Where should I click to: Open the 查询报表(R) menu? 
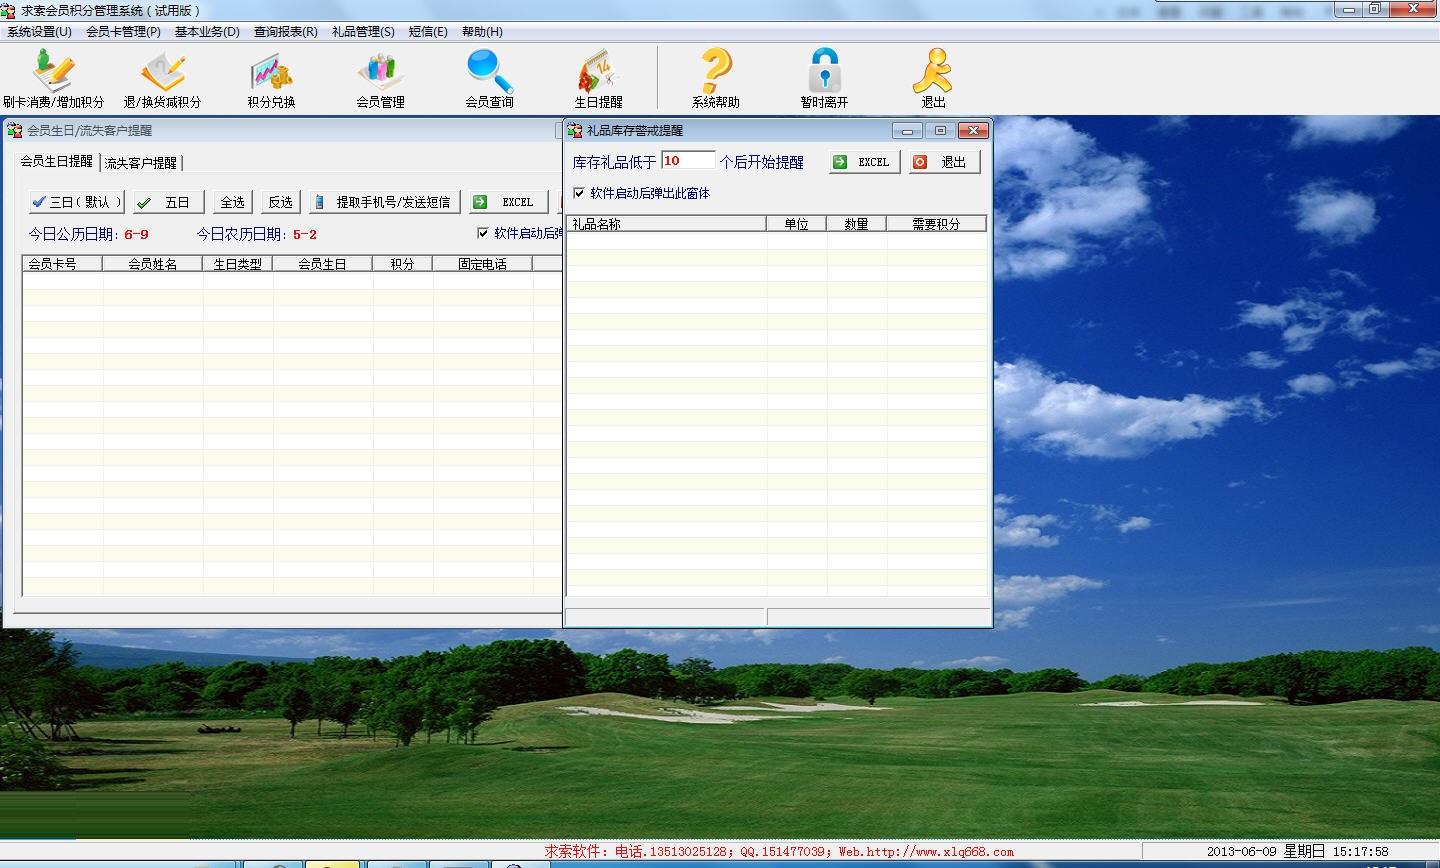pyautogui.click(x=285, y=32)
